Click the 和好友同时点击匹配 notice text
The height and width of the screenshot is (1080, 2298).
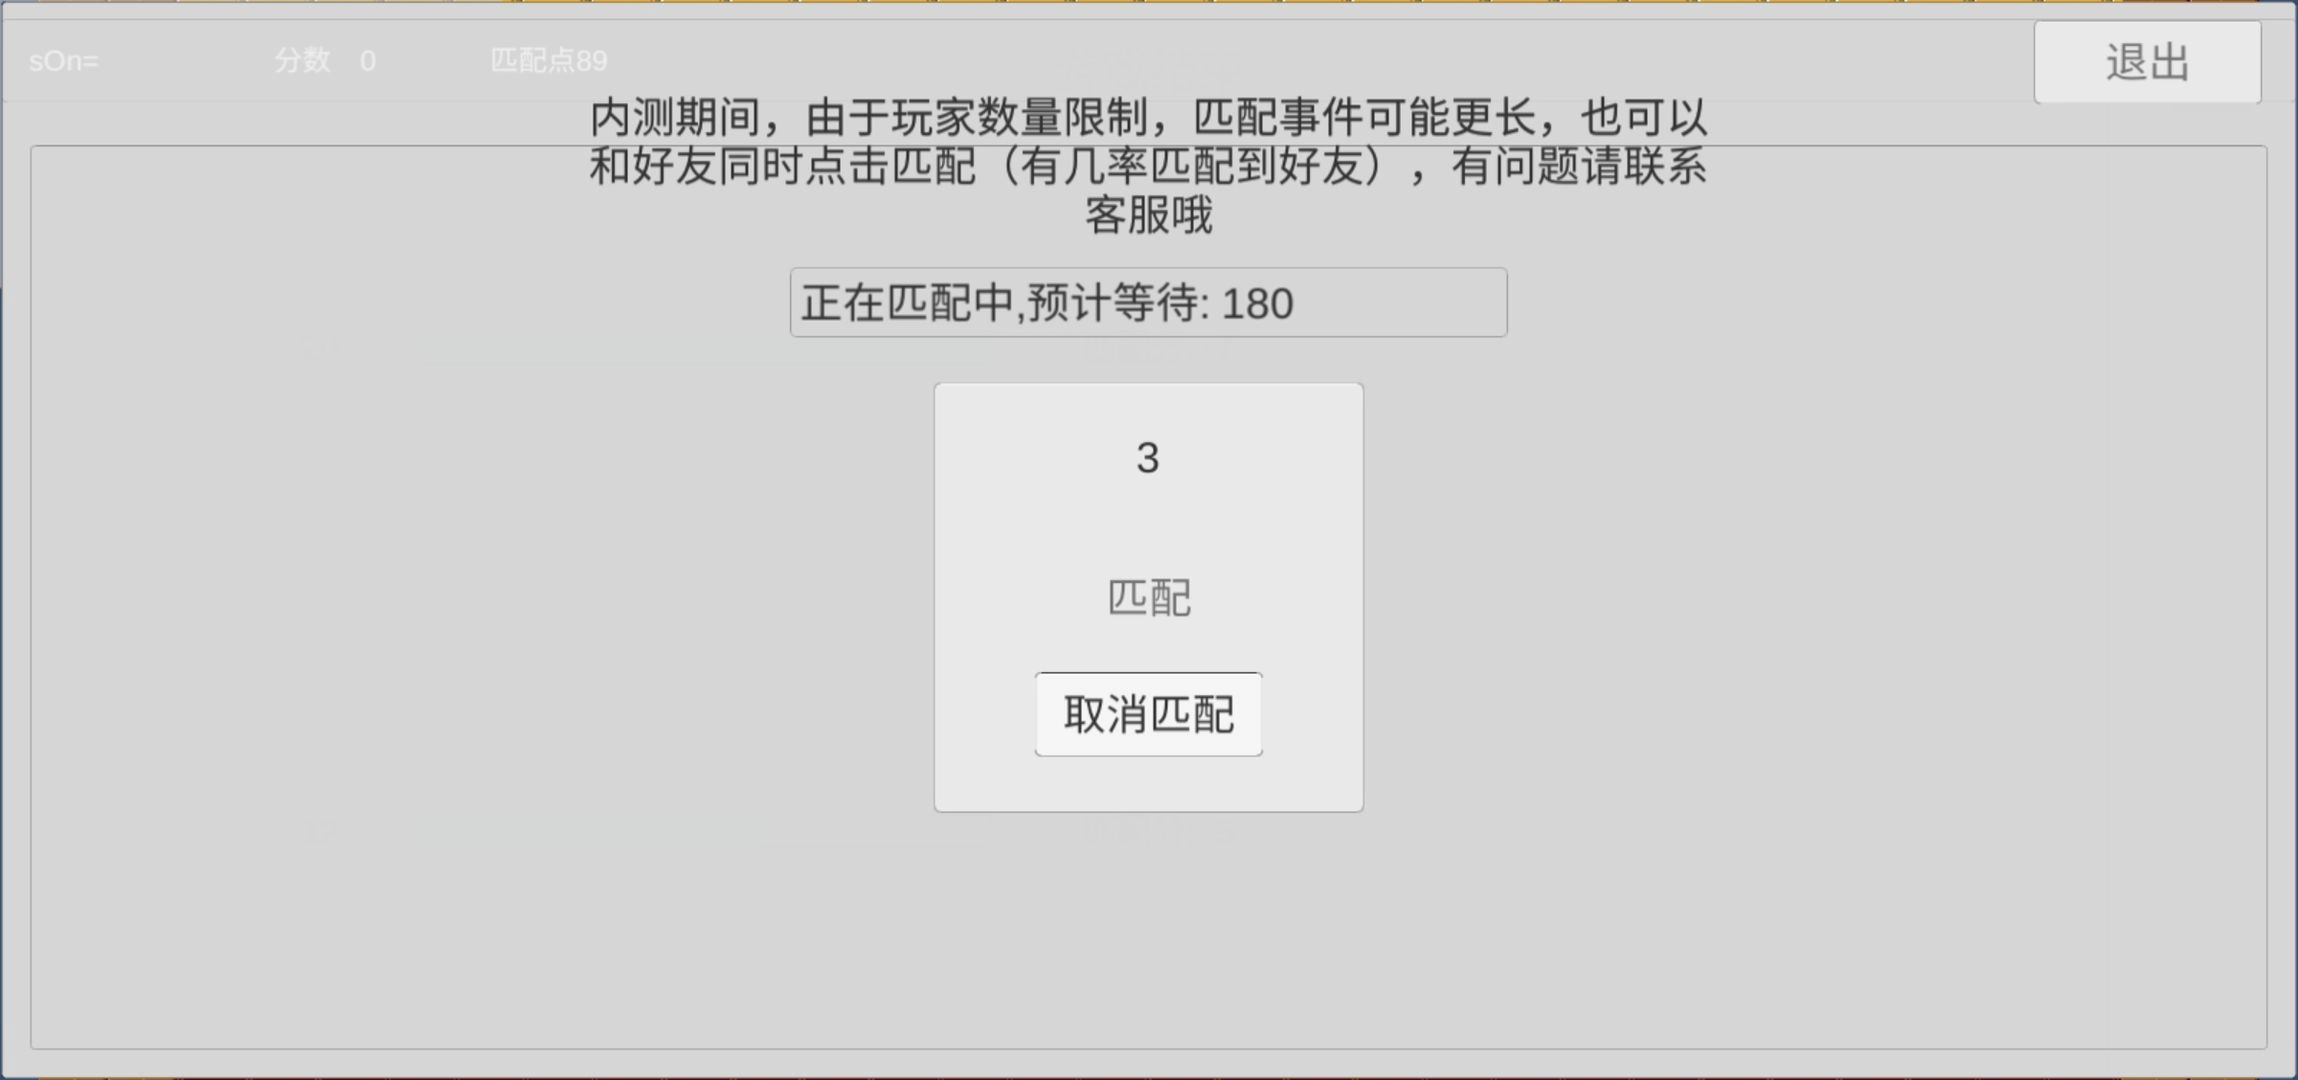782,166
